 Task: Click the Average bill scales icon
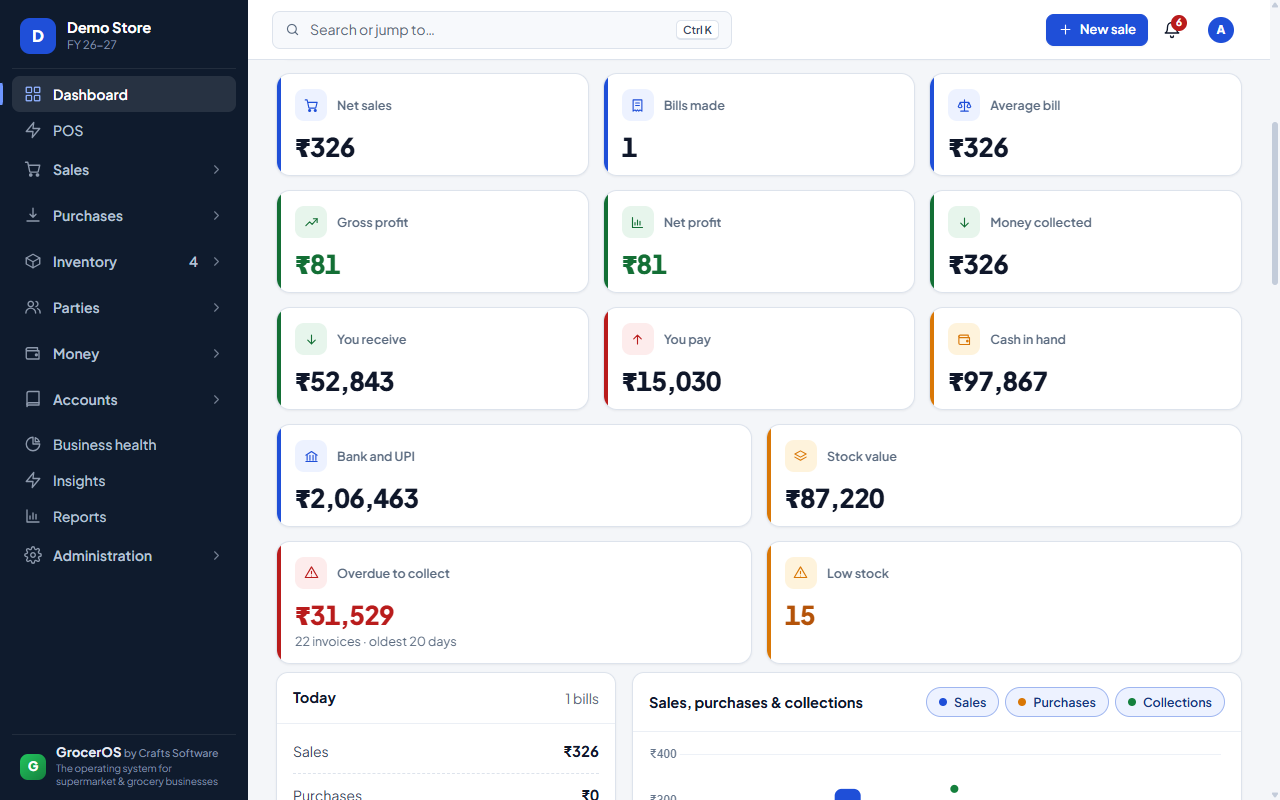coord(964,105)
